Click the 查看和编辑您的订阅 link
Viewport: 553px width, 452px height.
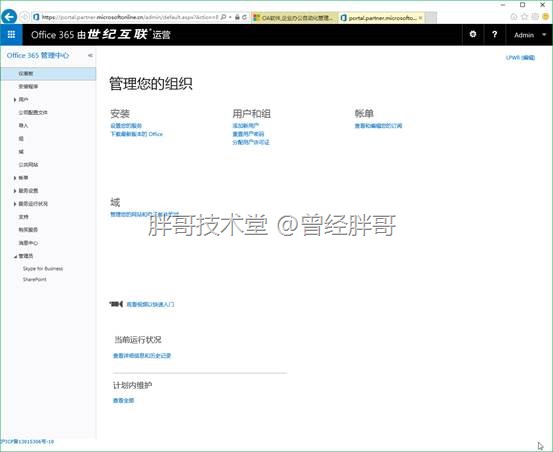[378, 126]
